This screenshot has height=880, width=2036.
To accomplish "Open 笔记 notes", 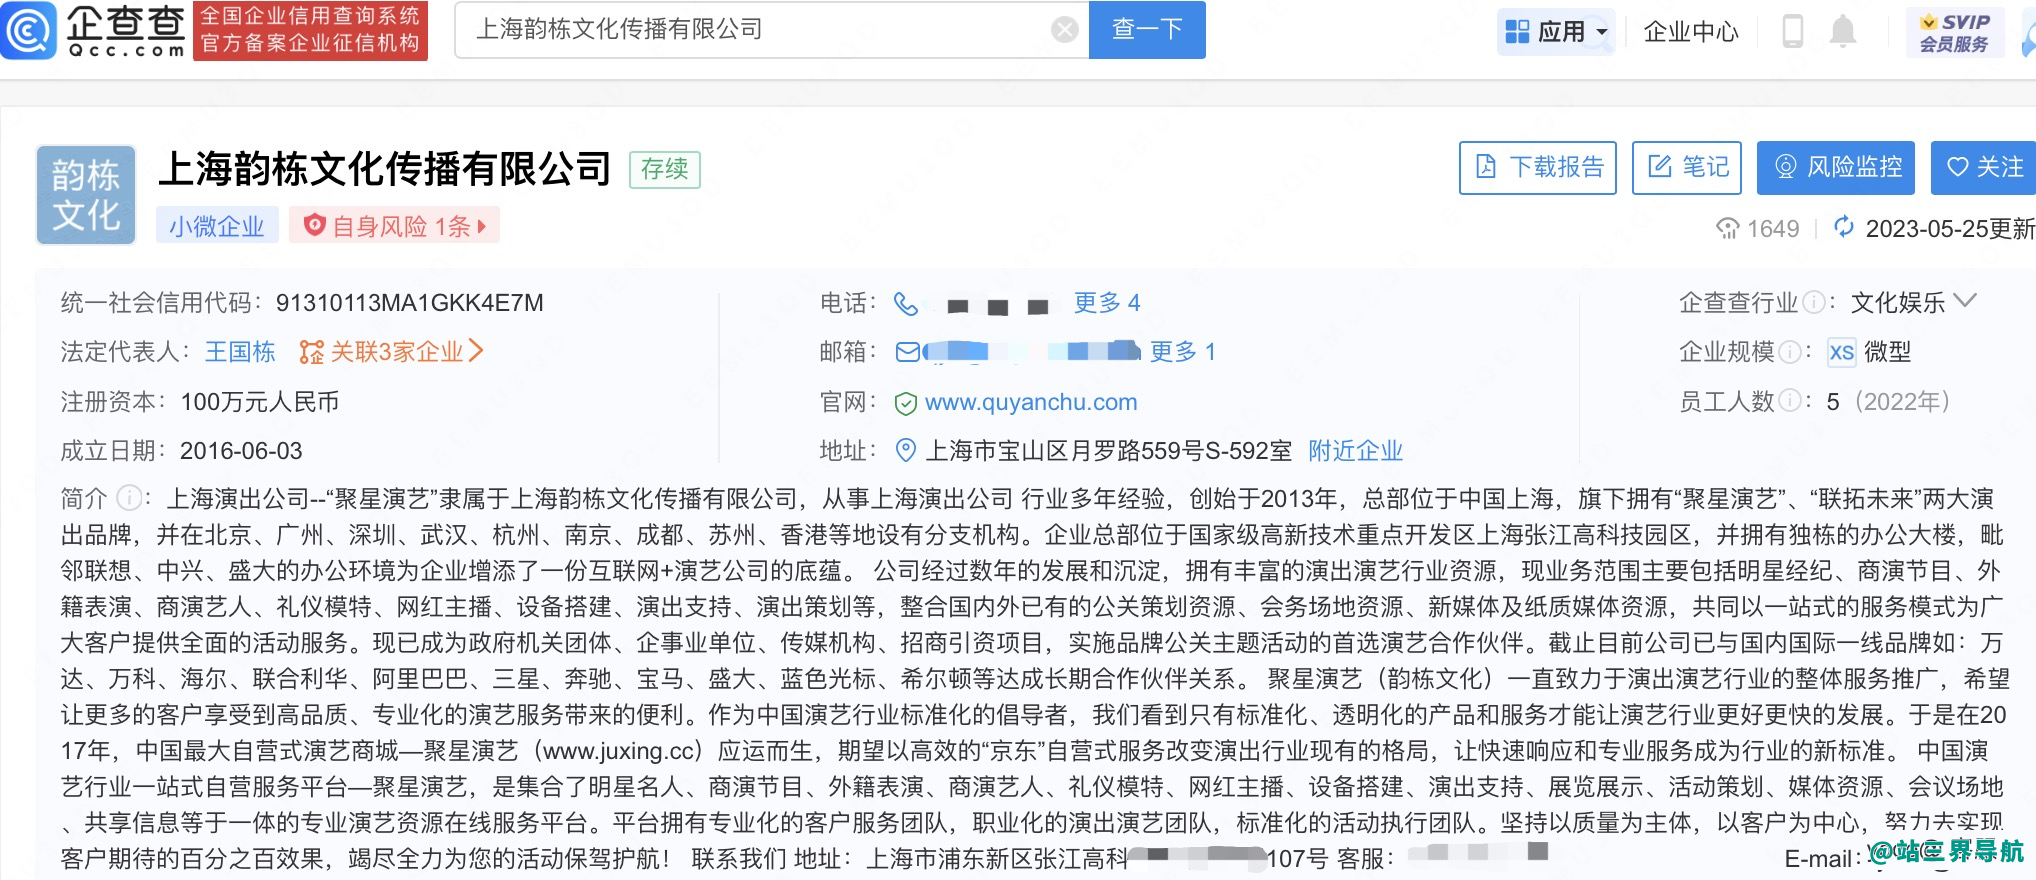I will pos(1688,167).
